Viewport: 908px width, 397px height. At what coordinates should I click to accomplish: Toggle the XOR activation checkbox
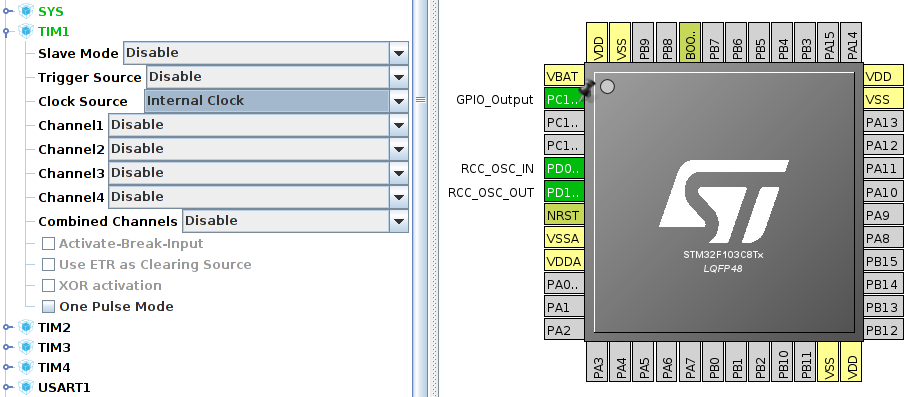point(49,286)
